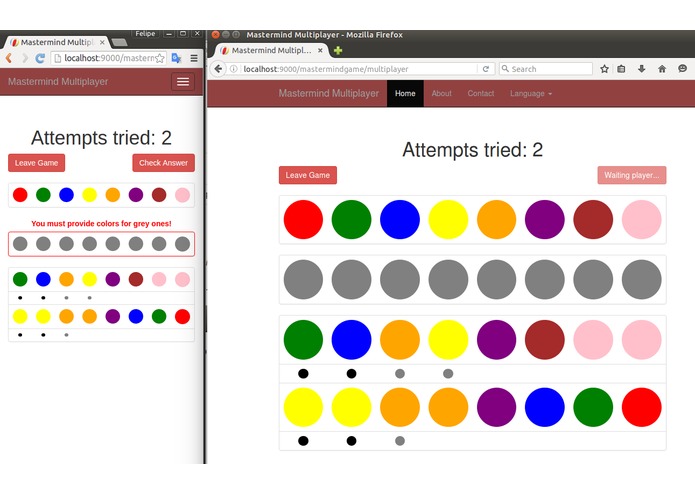Click Firefox bookmark star icon
The height and width of the screenshot is (494, 695).
tap(604, 69)
